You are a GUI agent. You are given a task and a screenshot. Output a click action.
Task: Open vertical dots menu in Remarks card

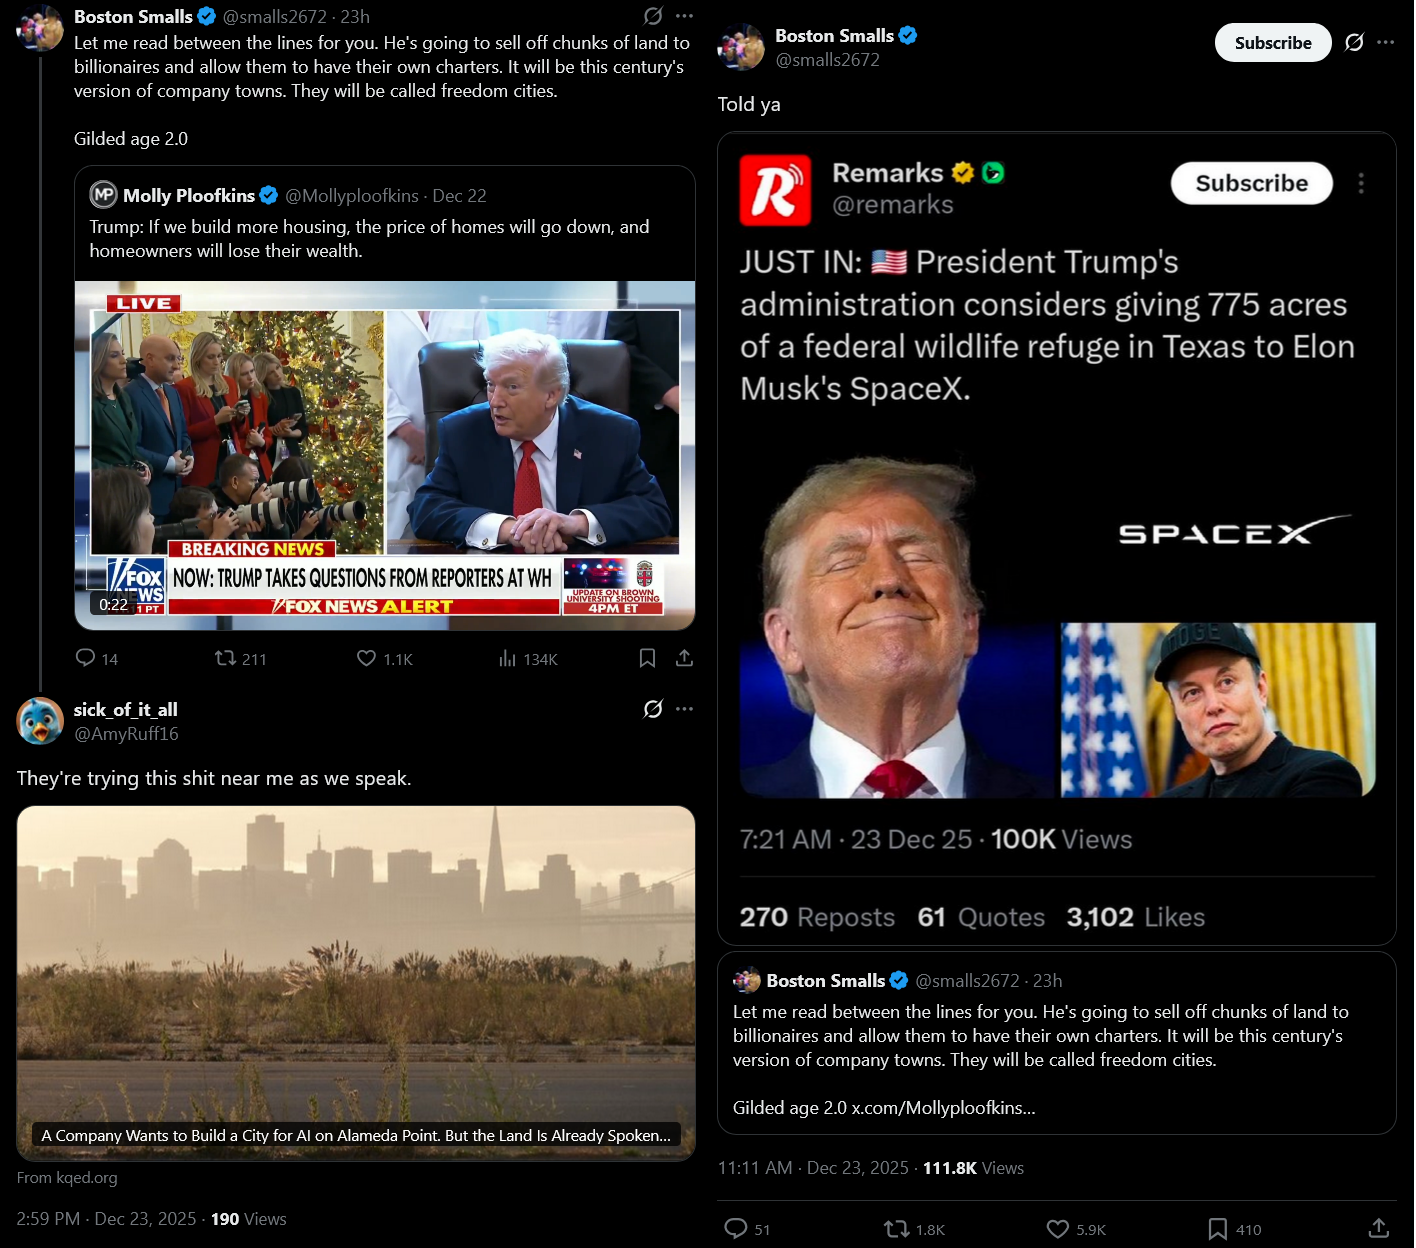click(x=1361, y=183)
